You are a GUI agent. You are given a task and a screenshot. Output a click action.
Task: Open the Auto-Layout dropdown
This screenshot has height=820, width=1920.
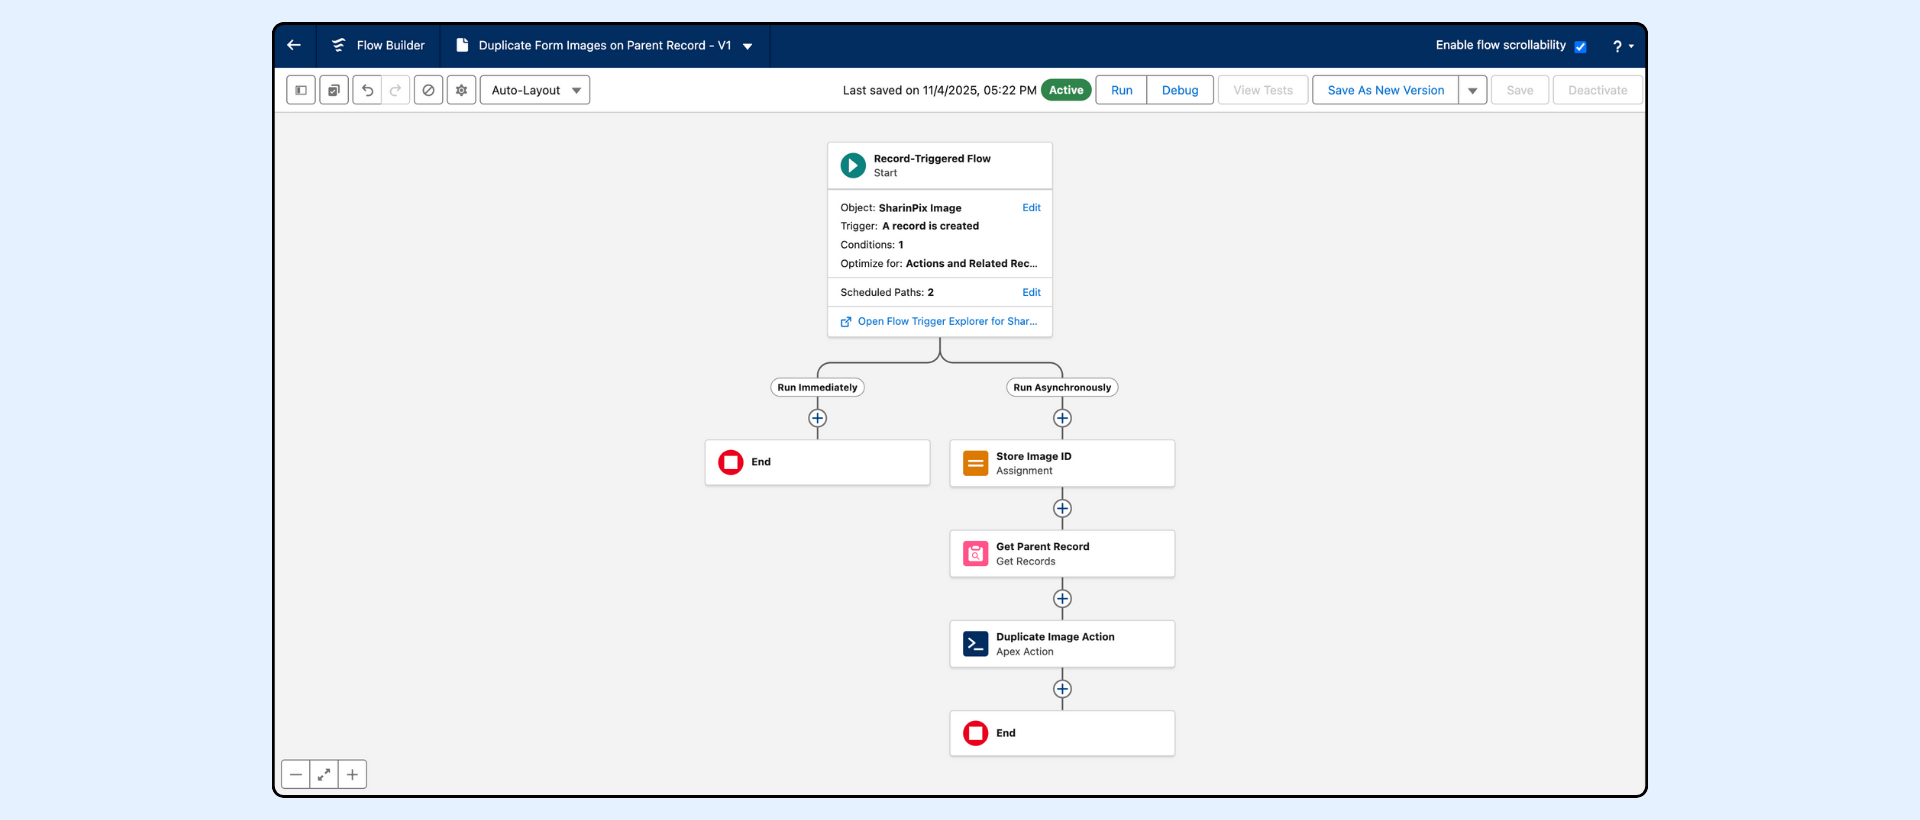click(x=535, y=90)
